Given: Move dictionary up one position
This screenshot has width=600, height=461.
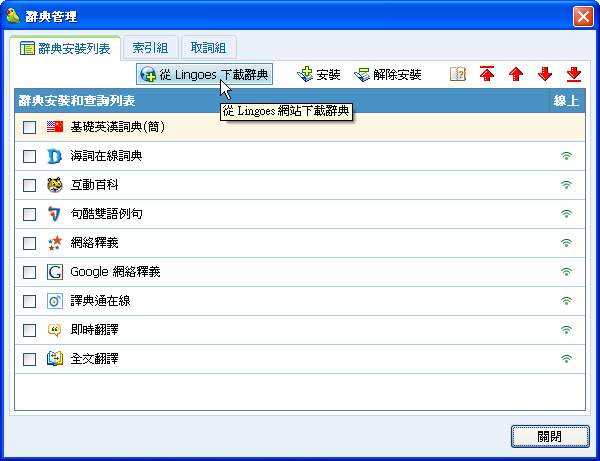Looking at the screenshot, I should tap(516, 74).
